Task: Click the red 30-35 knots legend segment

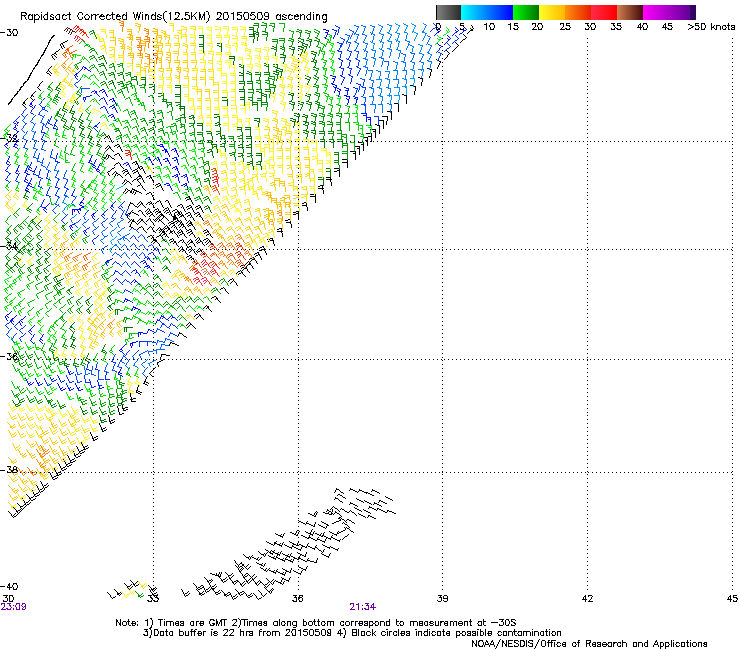Action: [x=604, y=12]
